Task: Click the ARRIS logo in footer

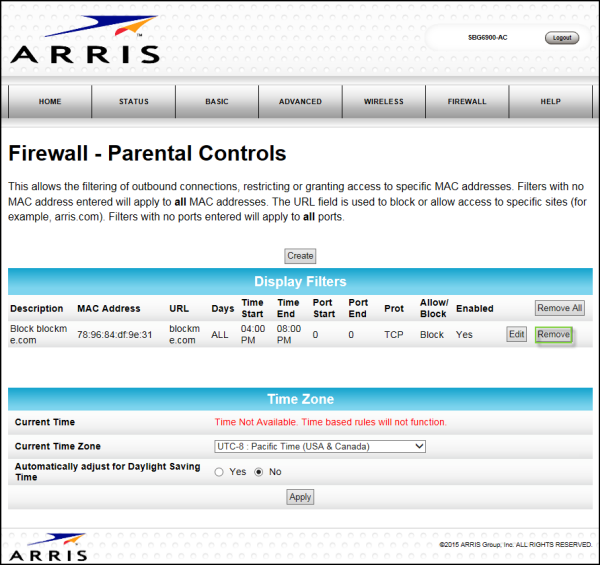Action: 47,547
